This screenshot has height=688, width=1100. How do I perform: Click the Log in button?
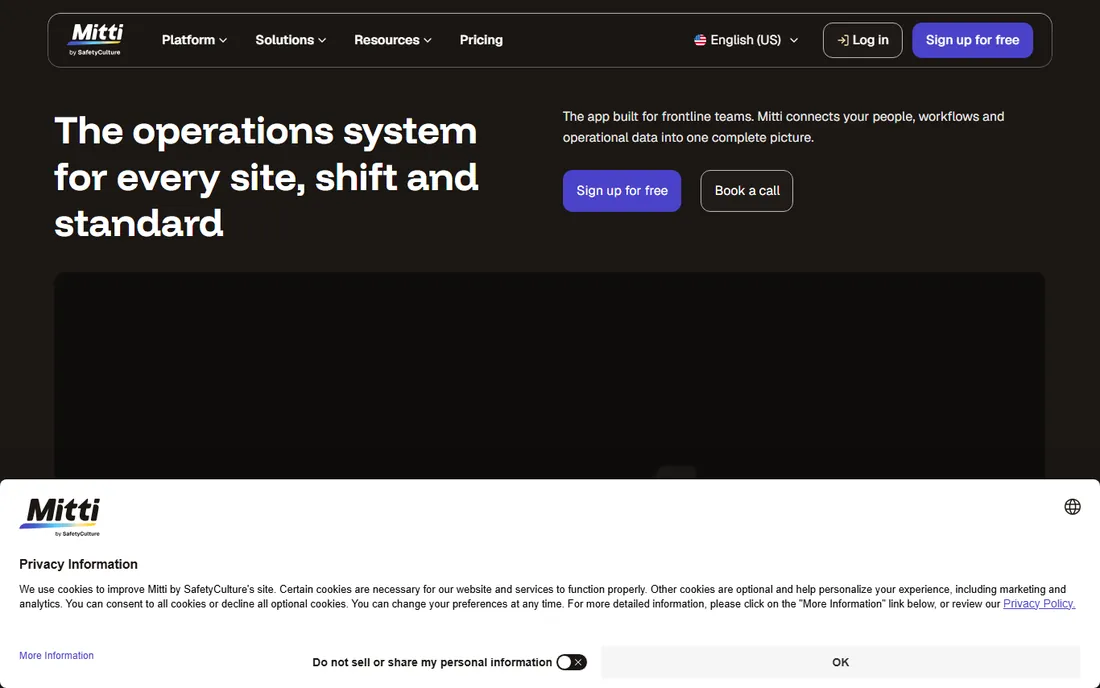point(862,40)
